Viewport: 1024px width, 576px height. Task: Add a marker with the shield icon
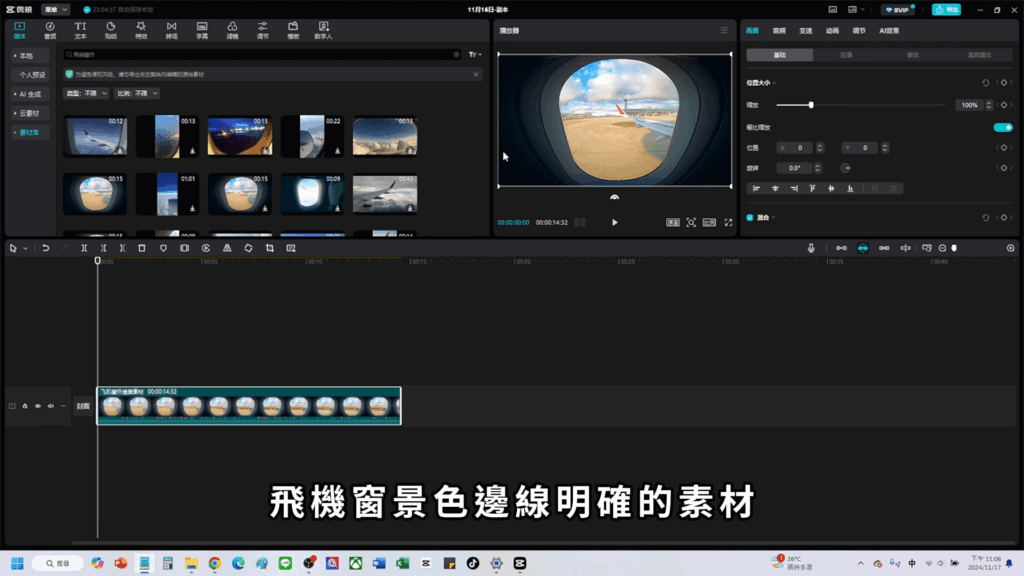pos(163,248)
